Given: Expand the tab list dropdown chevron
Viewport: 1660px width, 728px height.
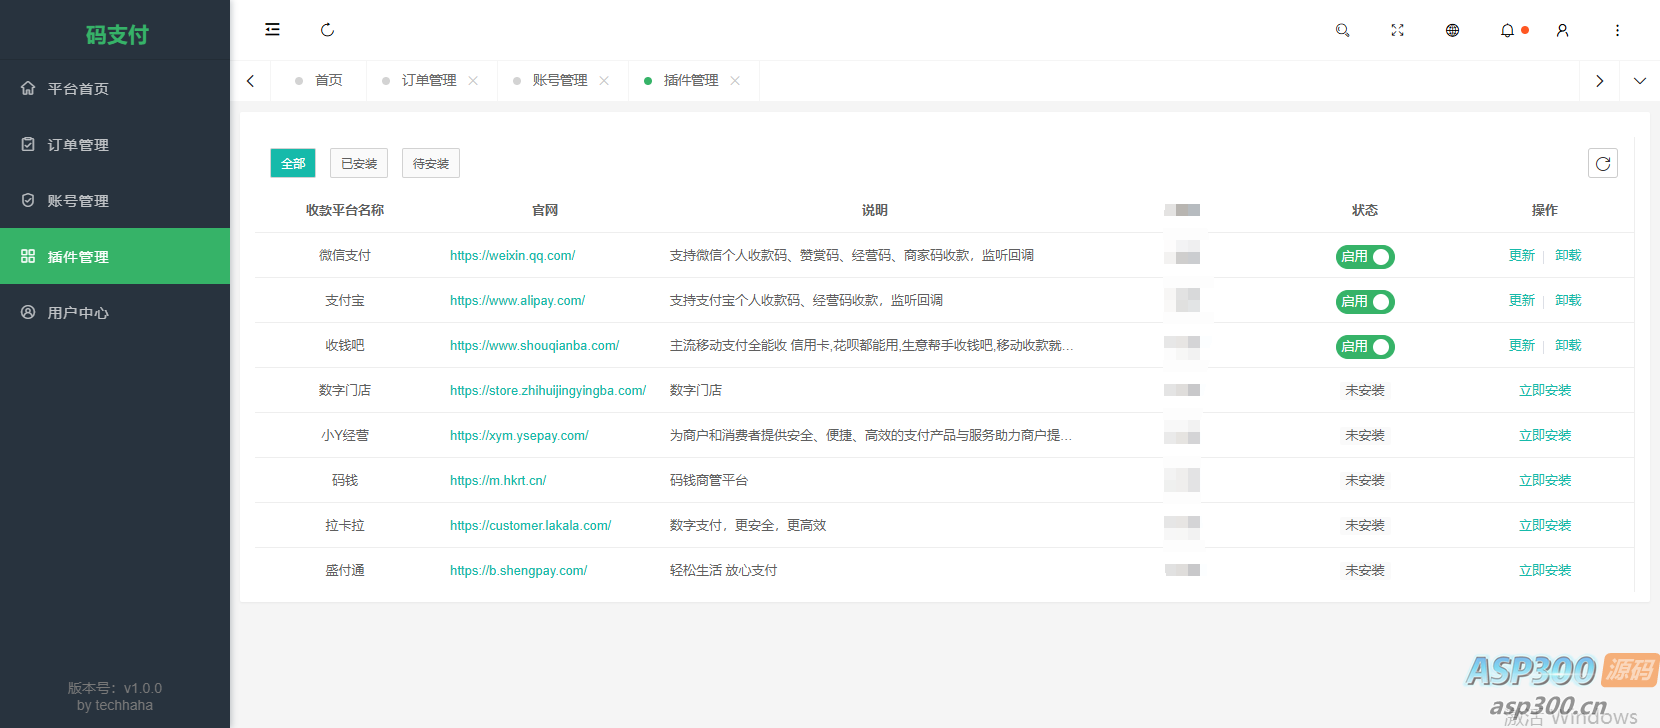Looking at the screenshot, I should (1639, 81).
